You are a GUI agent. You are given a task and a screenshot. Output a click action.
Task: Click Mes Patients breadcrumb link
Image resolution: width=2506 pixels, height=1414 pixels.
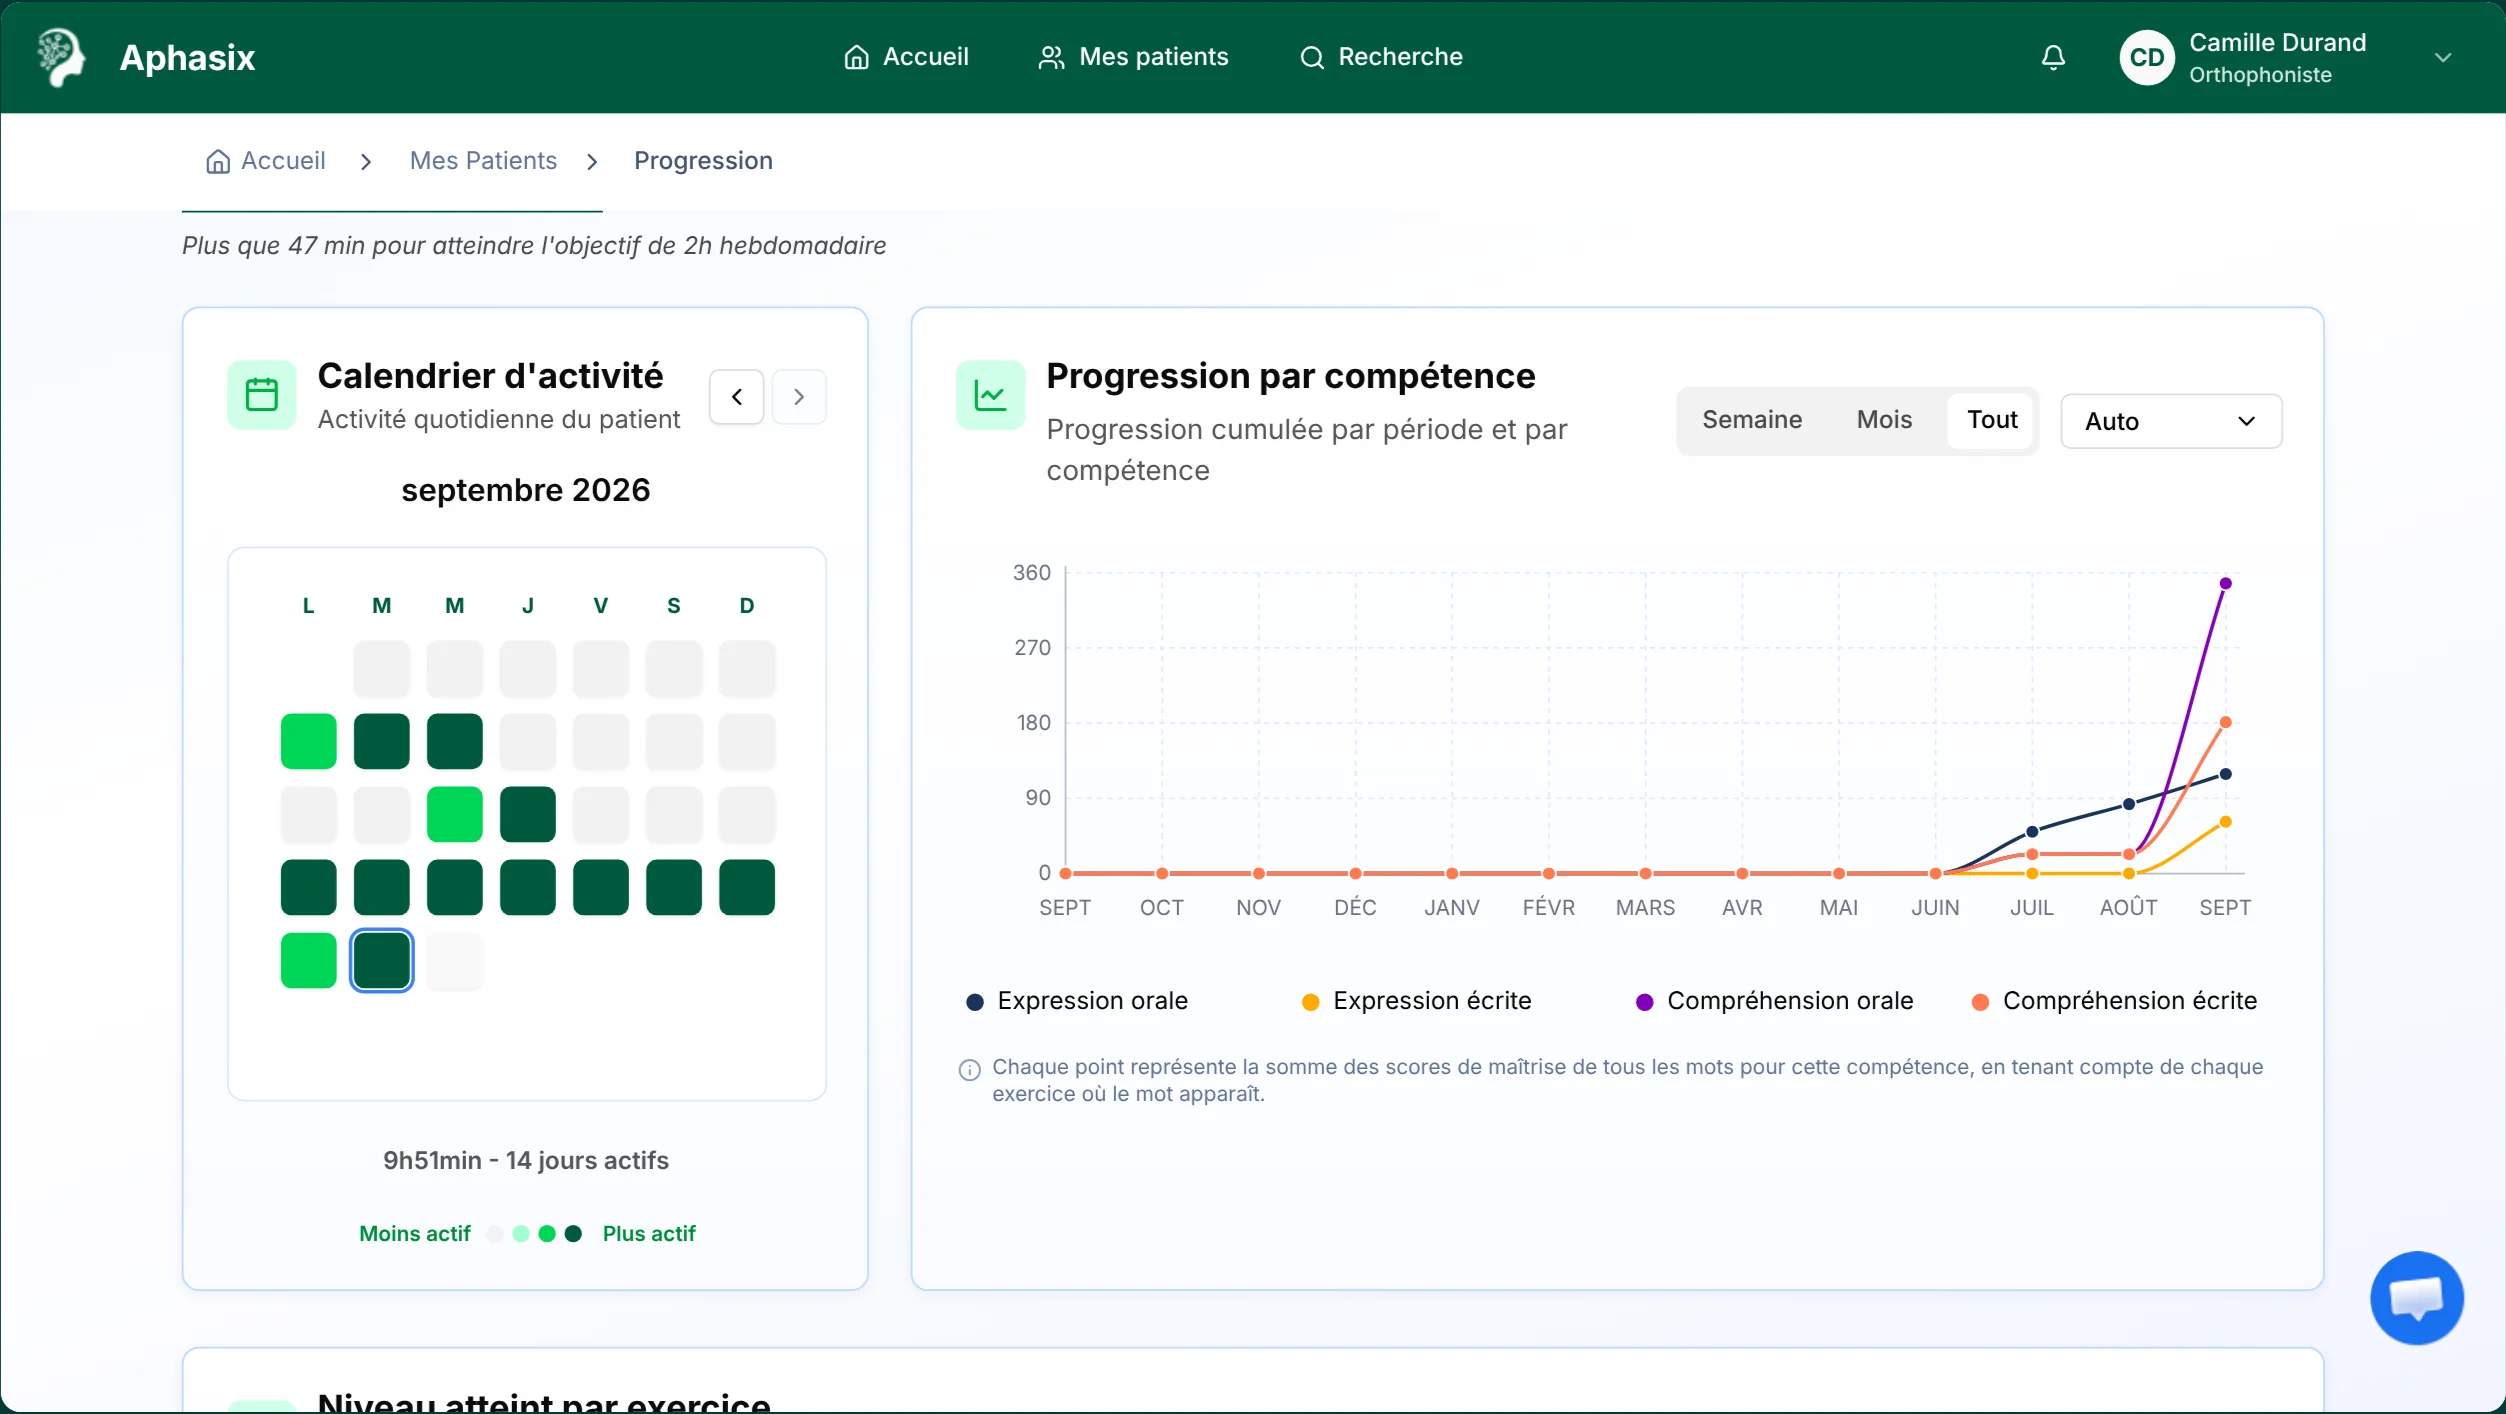point(483,161)
